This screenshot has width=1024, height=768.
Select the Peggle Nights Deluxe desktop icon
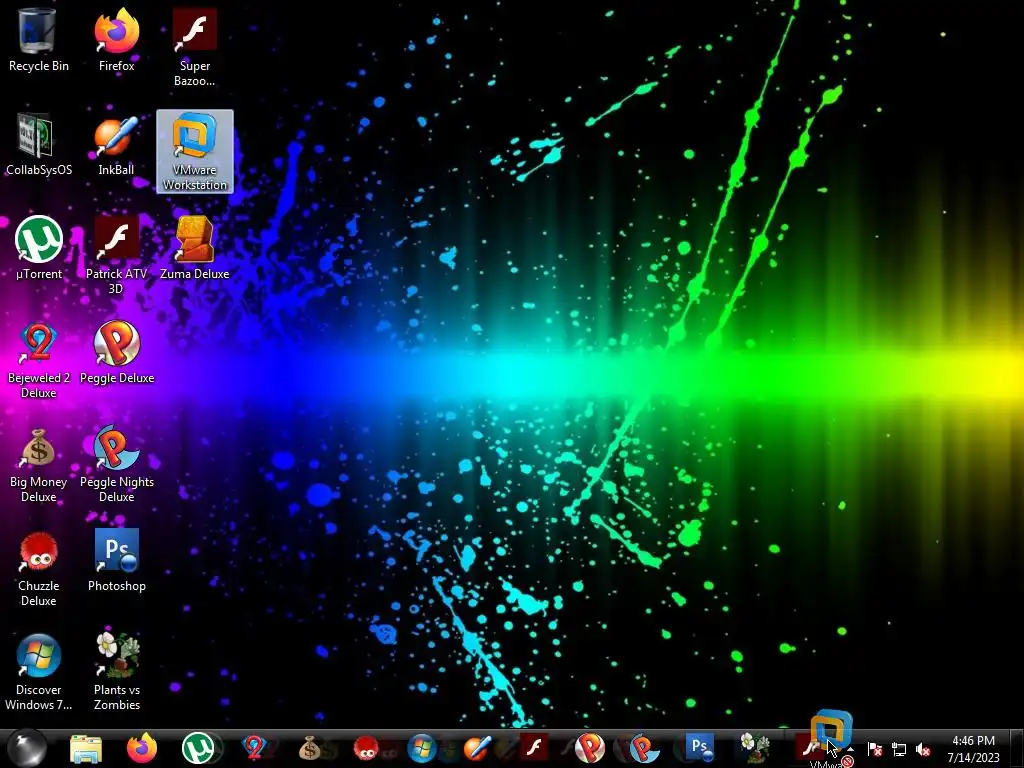[116, 464]
